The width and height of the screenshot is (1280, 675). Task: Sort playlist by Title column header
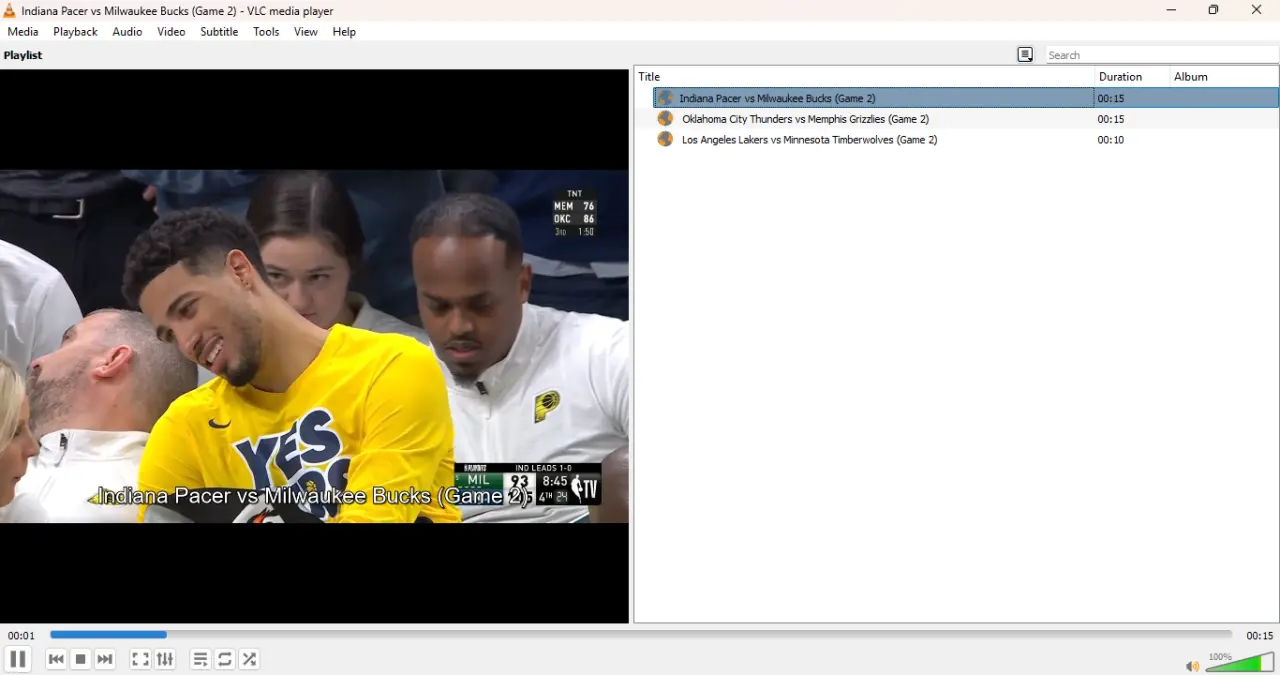coord(864,77)
